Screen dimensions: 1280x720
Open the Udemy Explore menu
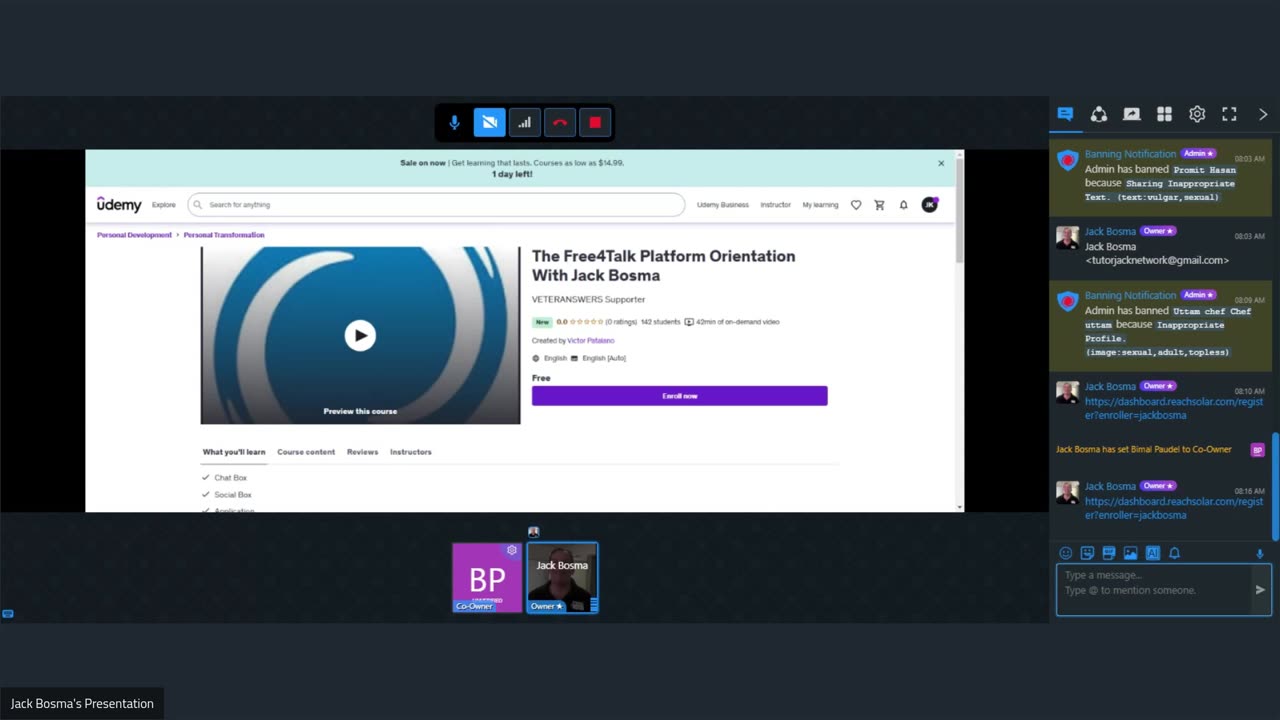point(164,205)
